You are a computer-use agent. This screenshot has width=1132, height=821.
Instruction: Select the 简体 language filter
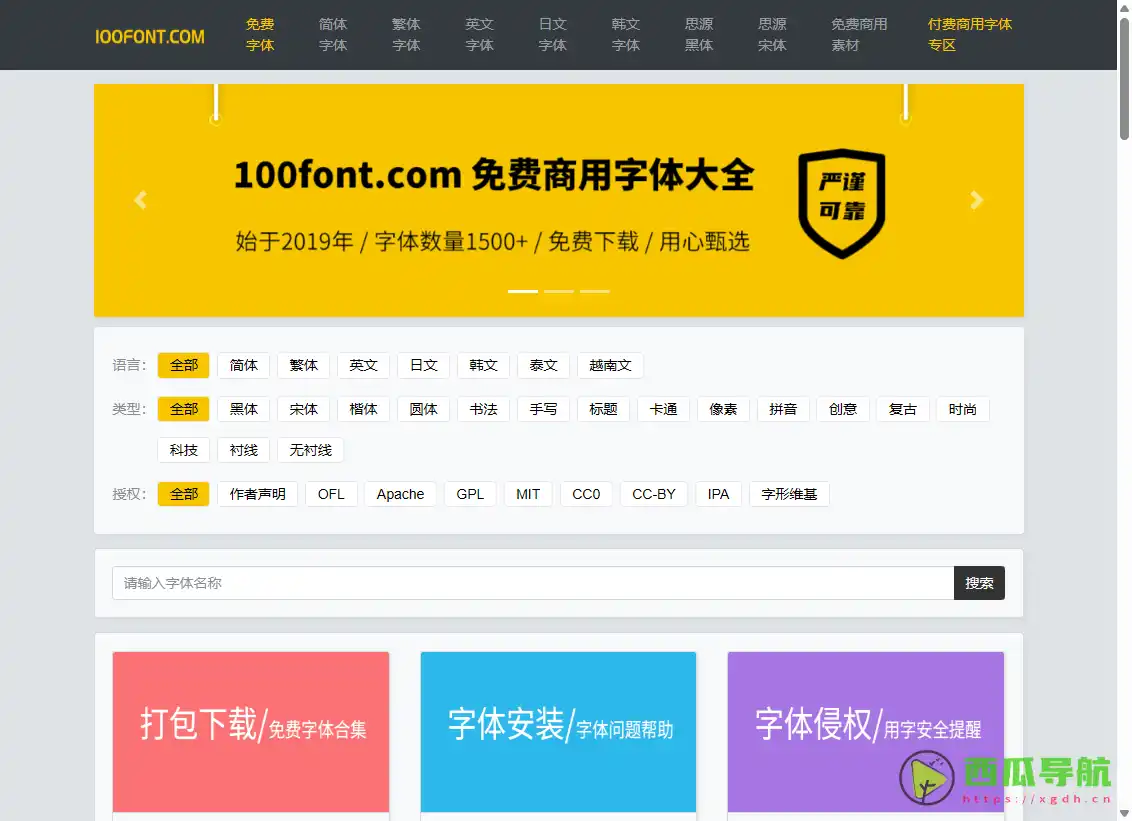[243, 365]
